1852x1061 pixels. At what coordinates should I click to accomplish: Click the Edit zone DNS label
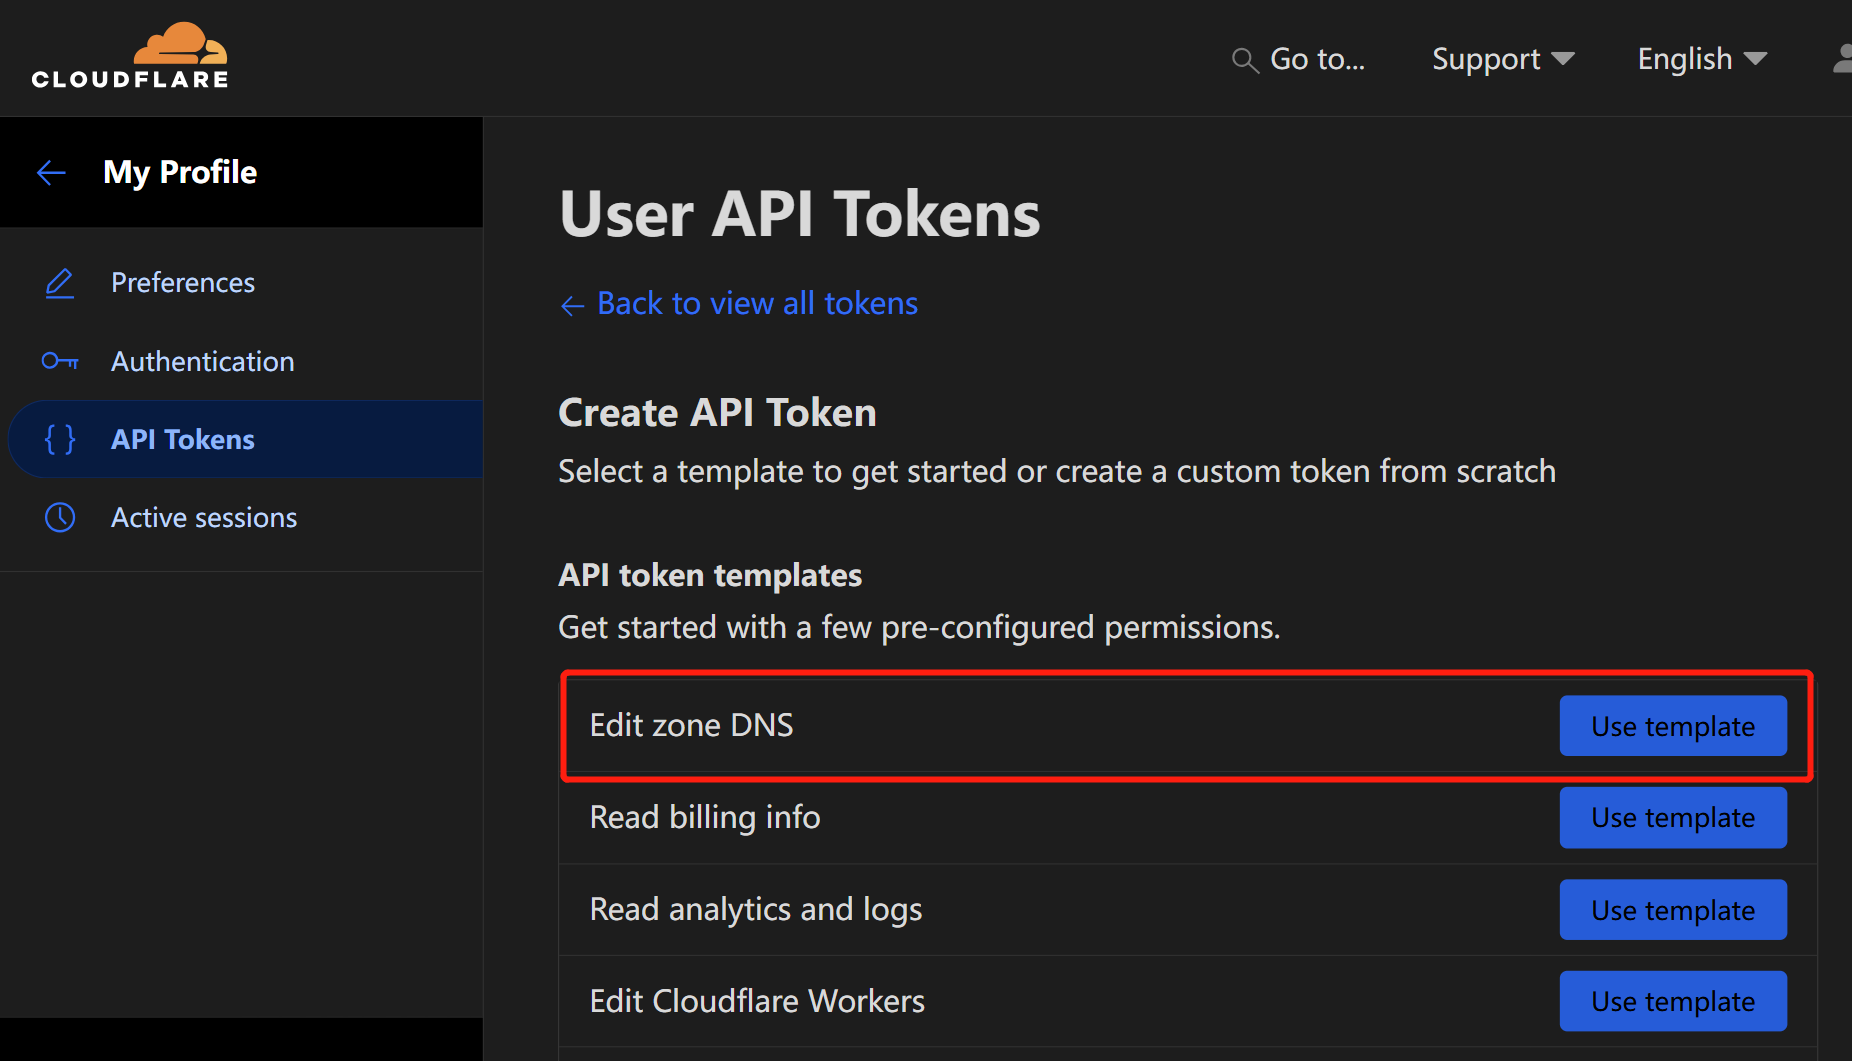pos(691,725)
